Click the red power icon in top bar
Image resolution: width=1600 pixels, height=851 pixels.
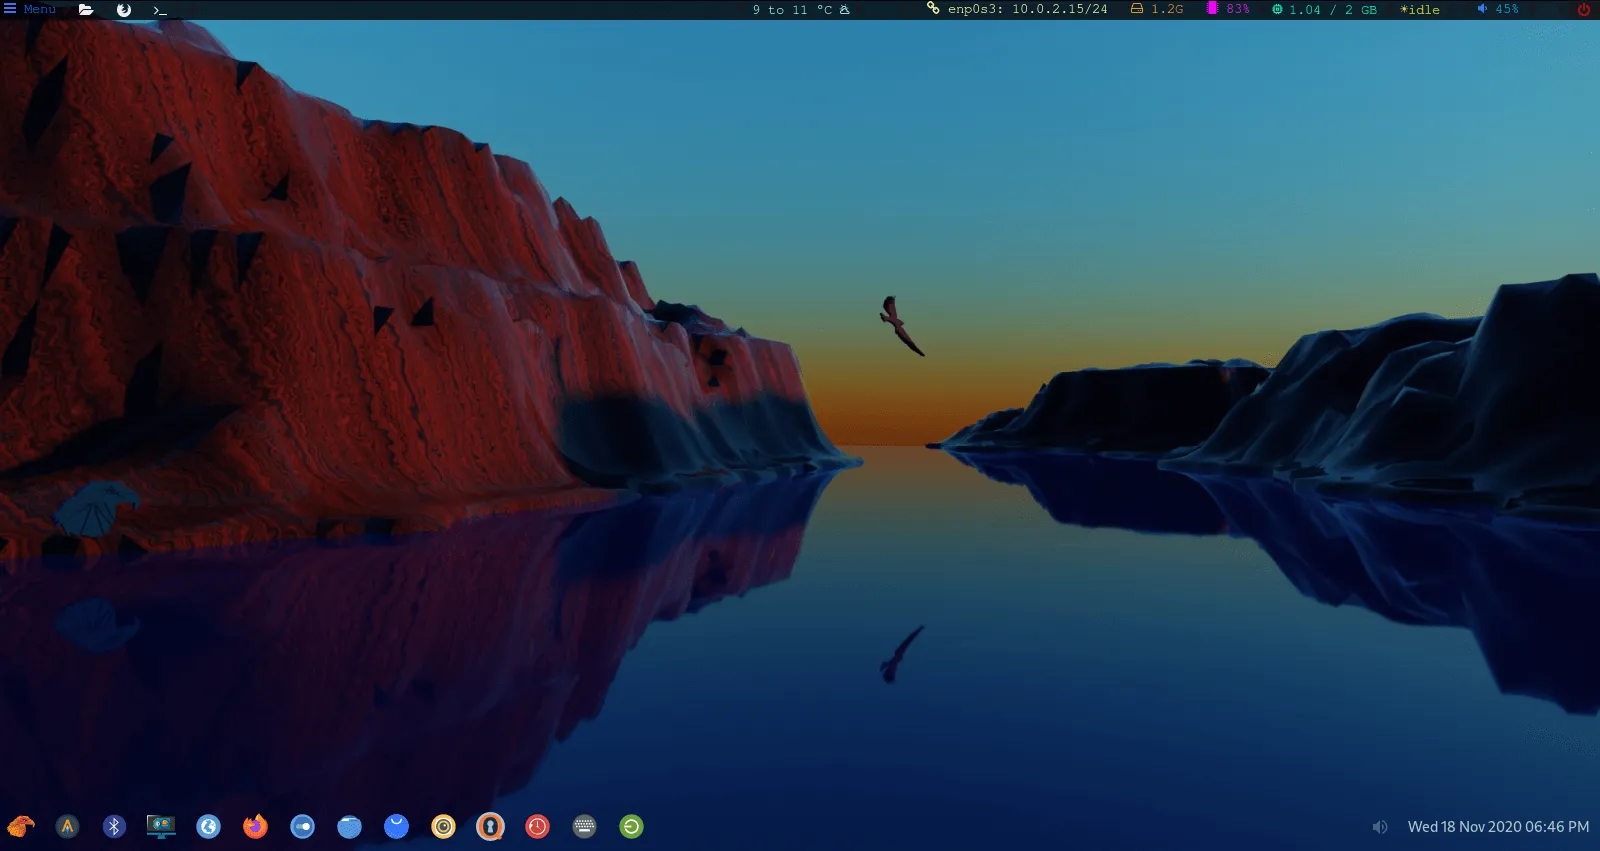click(x=1583, y=10)
